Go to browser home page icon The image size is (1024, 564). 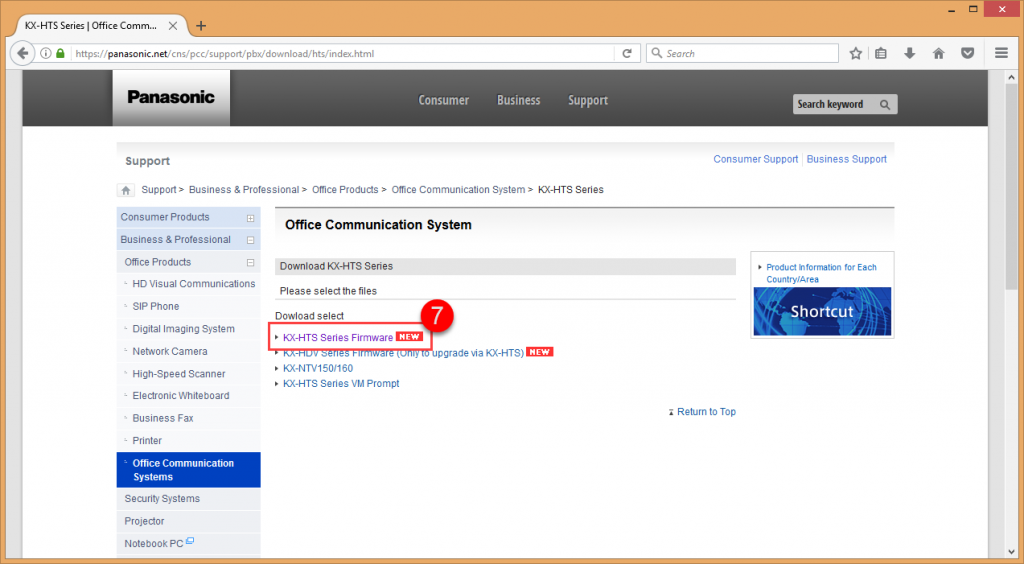tap(938, 54)
